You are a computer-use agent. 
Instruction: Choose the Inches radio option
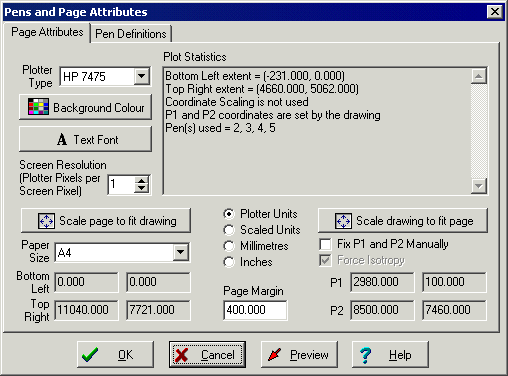point(229,262)
